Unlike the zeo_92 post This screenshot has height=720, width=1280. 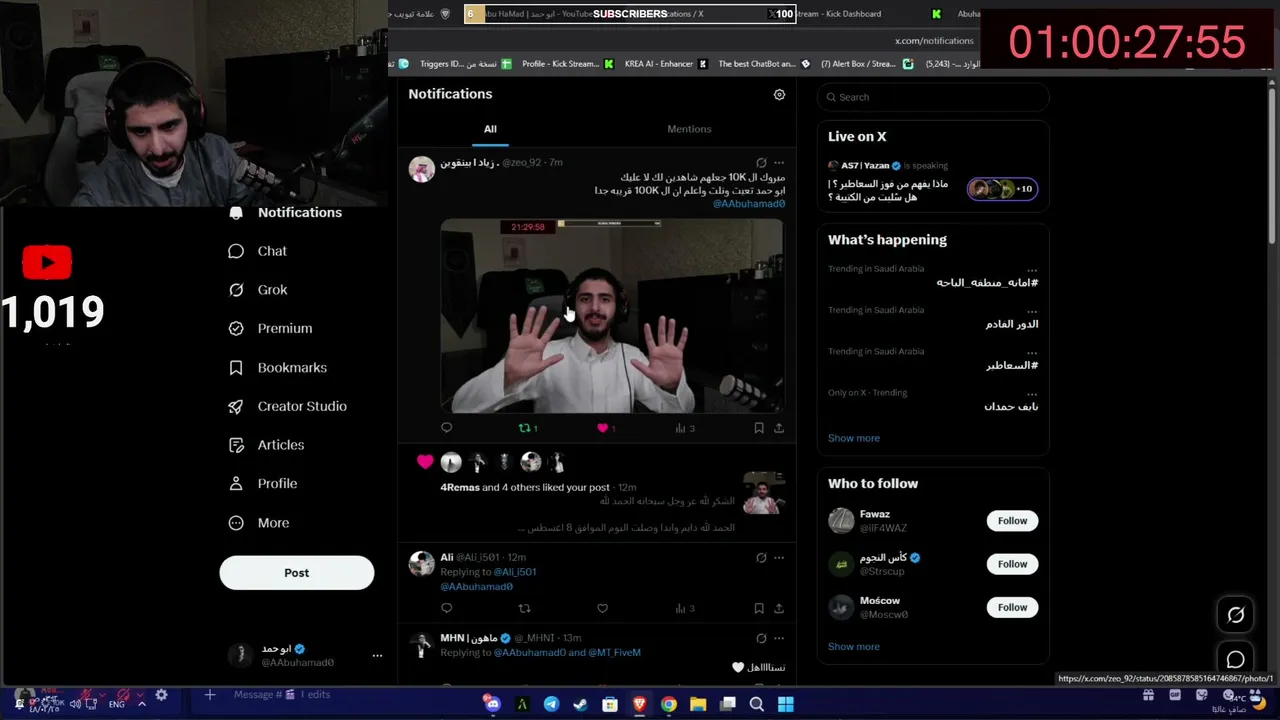(606, 428)
